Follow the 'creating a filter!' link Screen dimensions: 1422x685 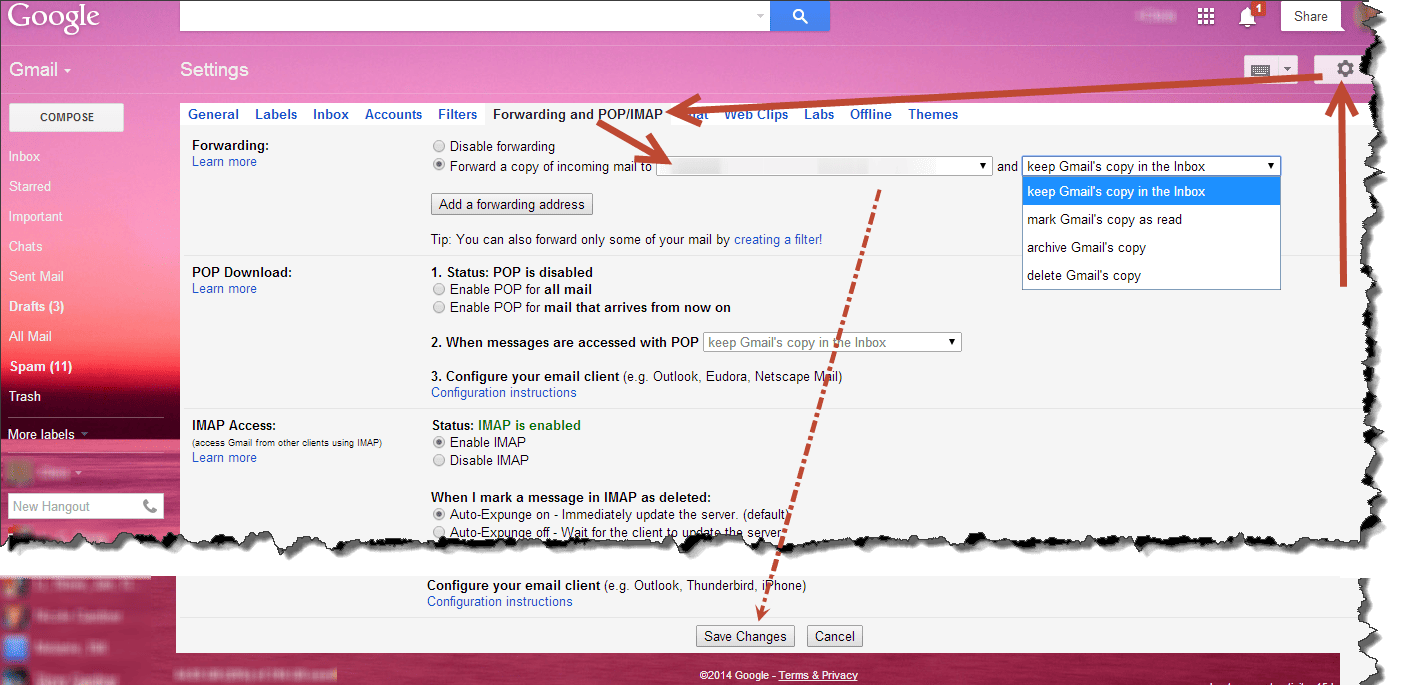pyautogui.click(x=777, y=240)
